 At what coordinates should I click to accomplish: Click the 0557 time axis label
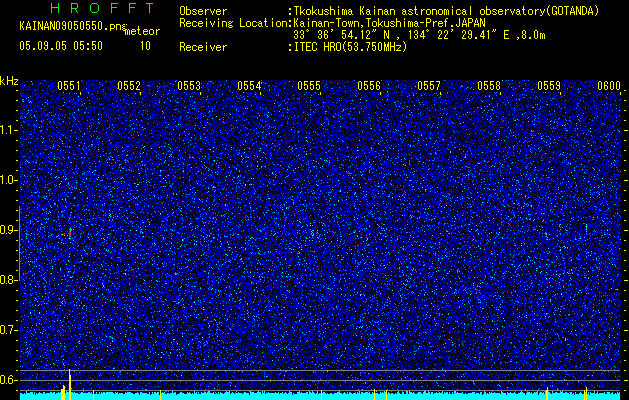tap(429, 86)
